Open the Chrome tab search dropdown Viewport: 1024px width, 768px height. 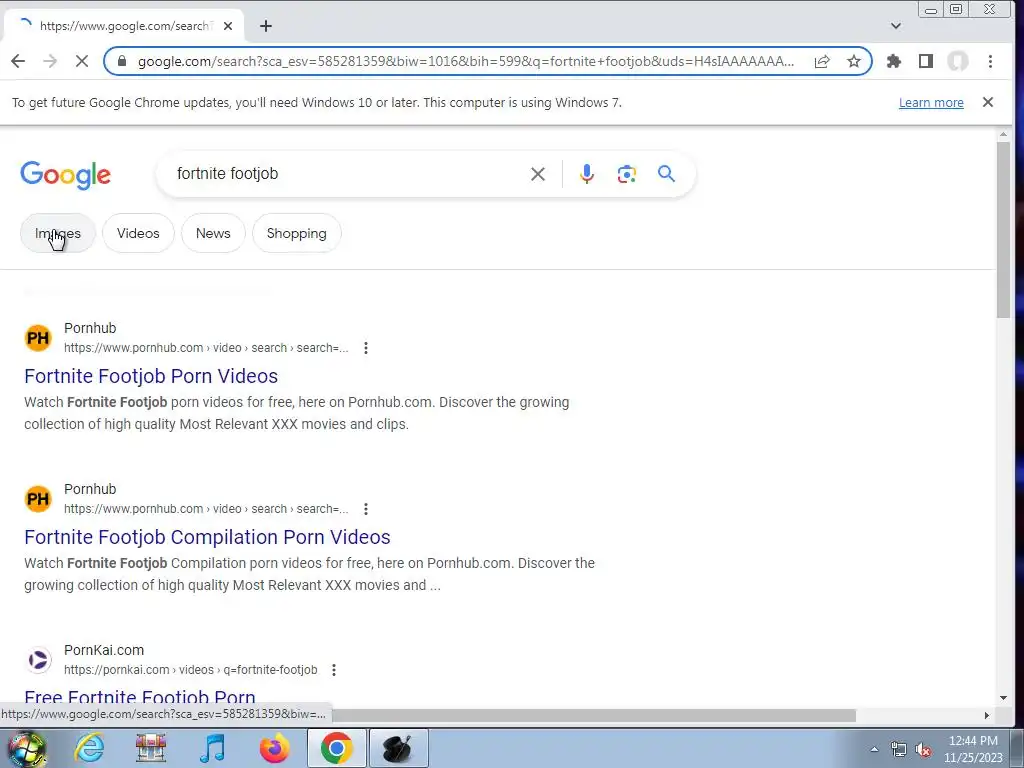point(895,26)
